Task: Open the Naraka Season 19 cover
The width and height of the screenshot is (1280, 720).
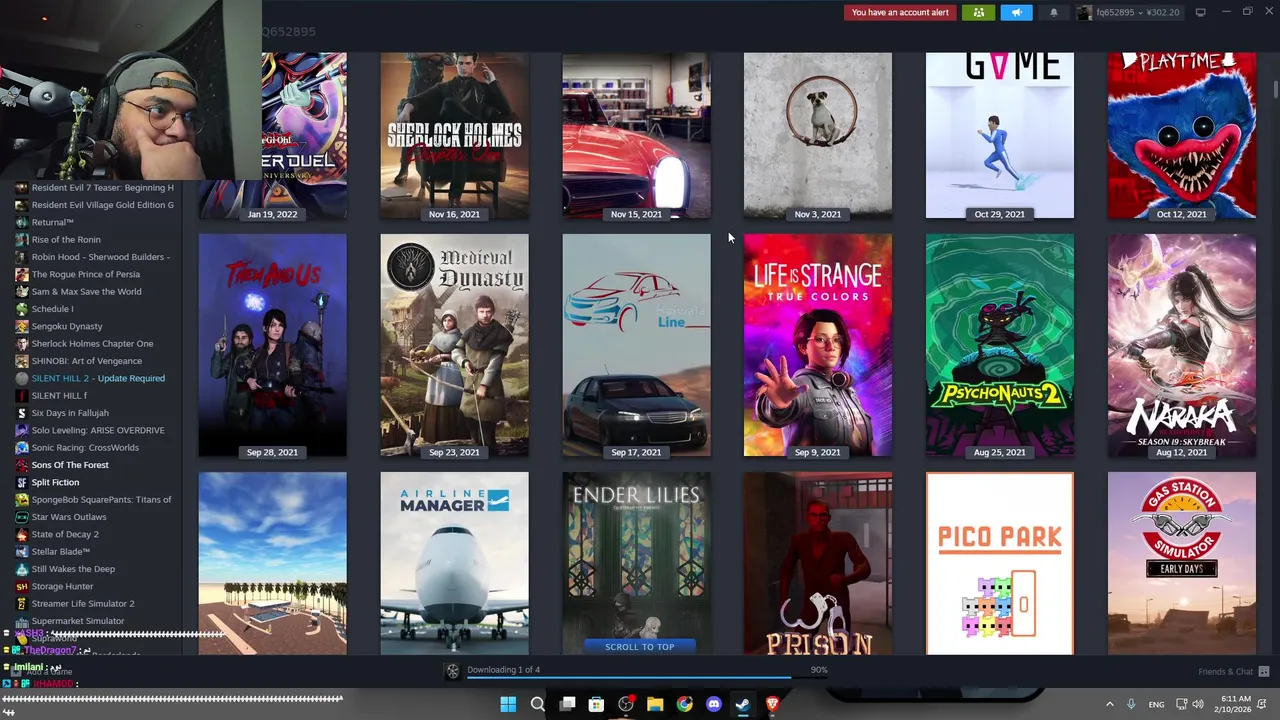Action: tap(1181, 345)
